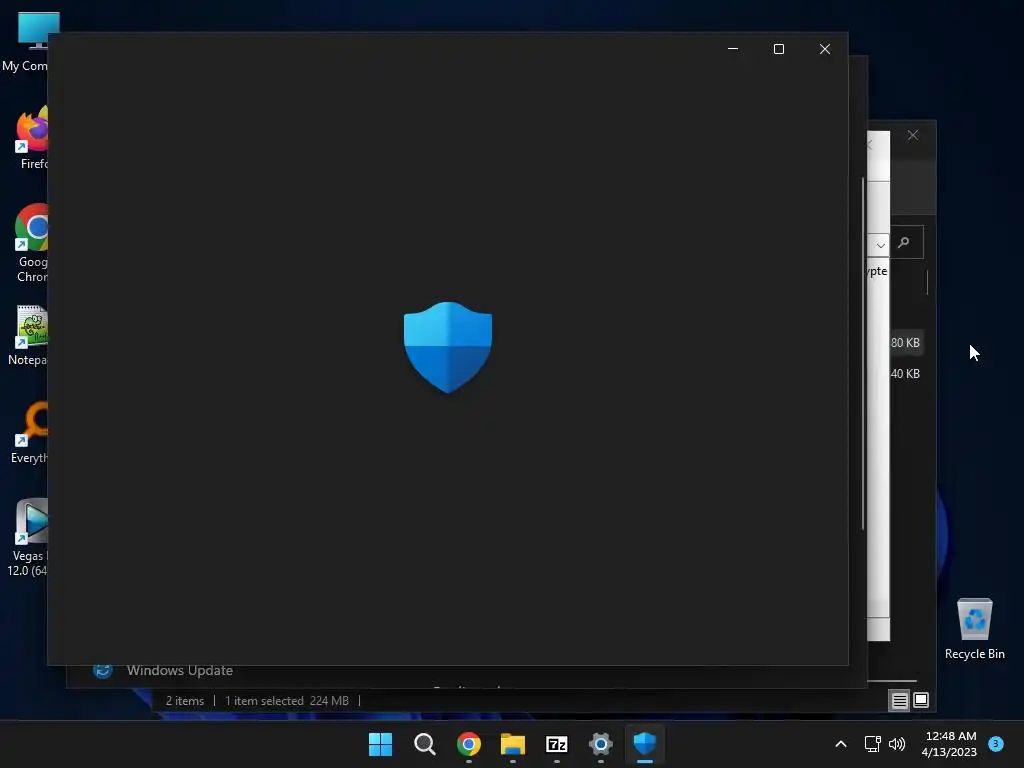Screen dimensions: 1024x768
Task: Select the file row sized 40 KB
Action: tap(905, 374)
